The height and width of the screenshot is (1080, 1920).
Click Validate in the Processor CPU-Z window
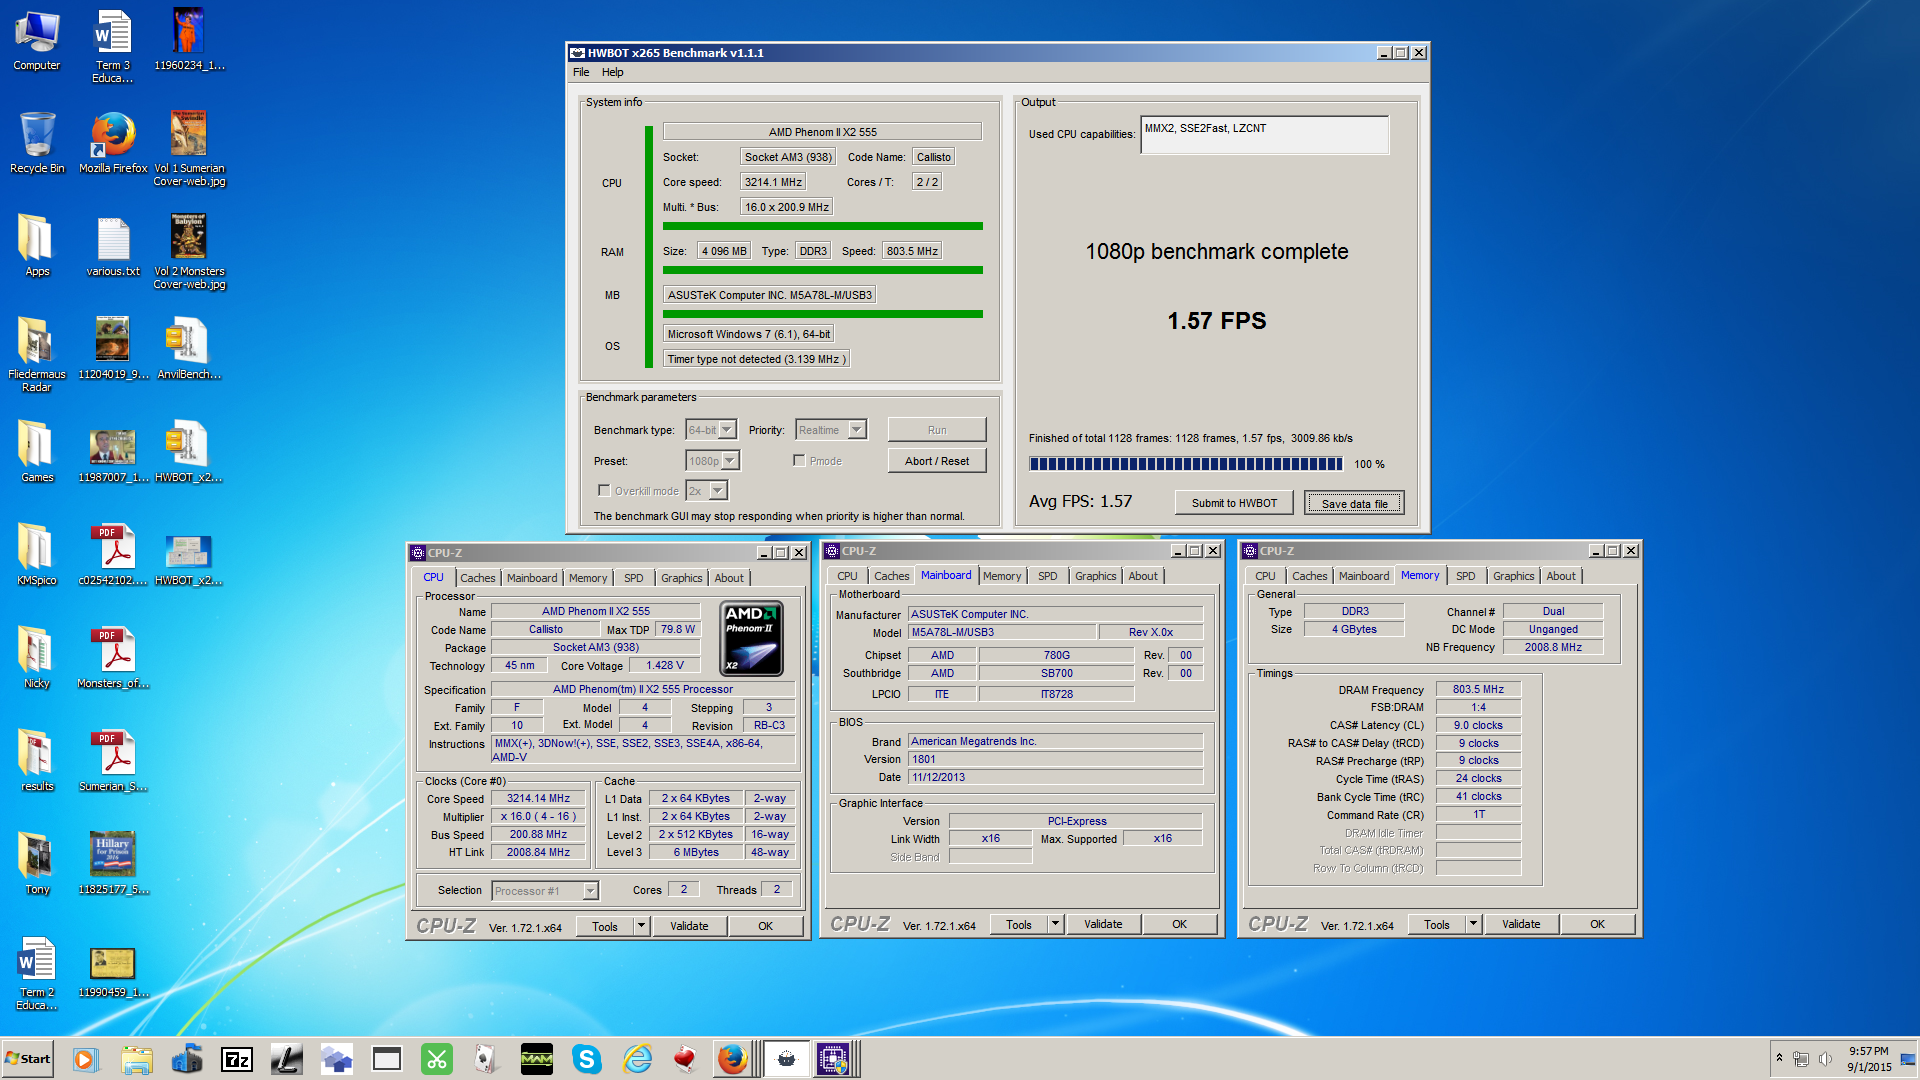point(689,926)
